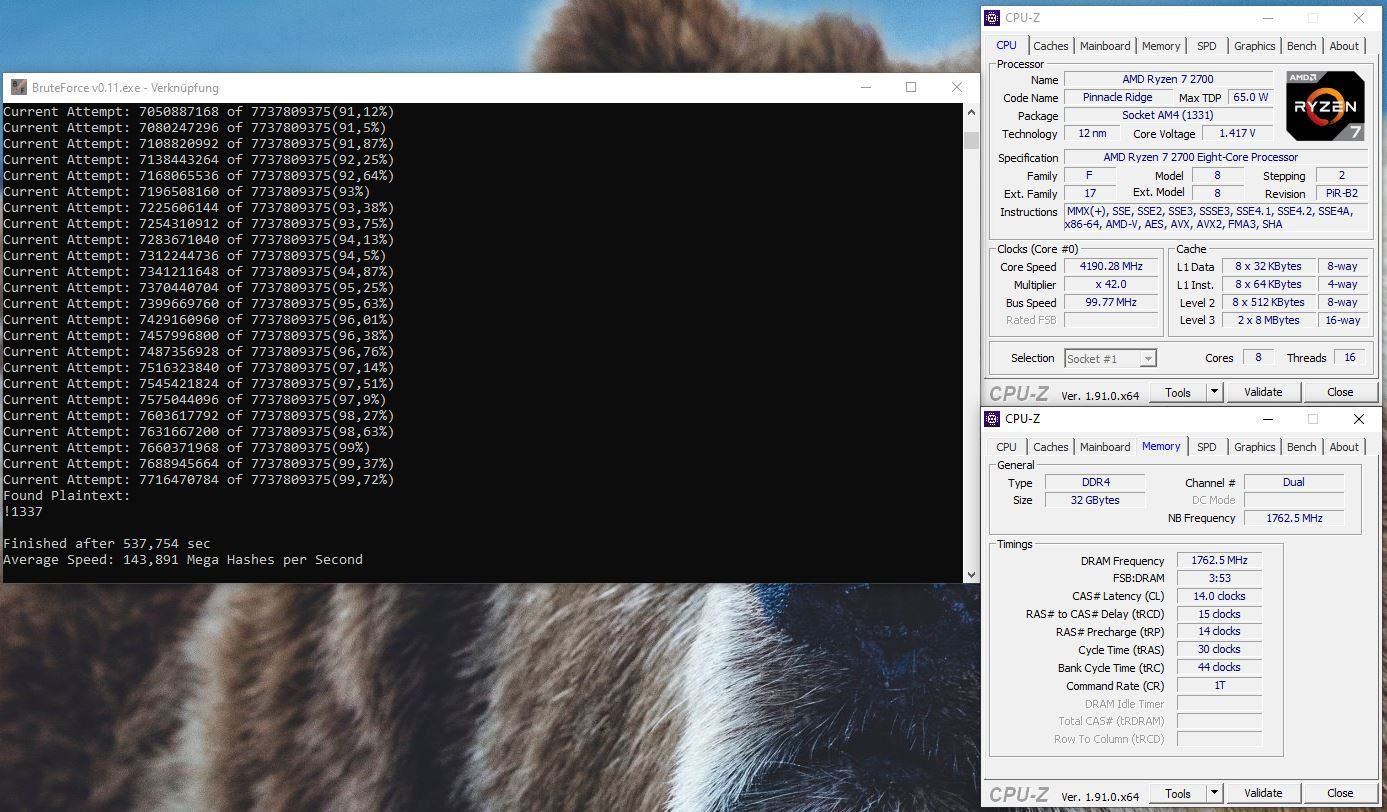Screen dimensions: 1387x812
Task: Click the Package value Socket AM4 (1331)
Action: tap(1168, 115)
